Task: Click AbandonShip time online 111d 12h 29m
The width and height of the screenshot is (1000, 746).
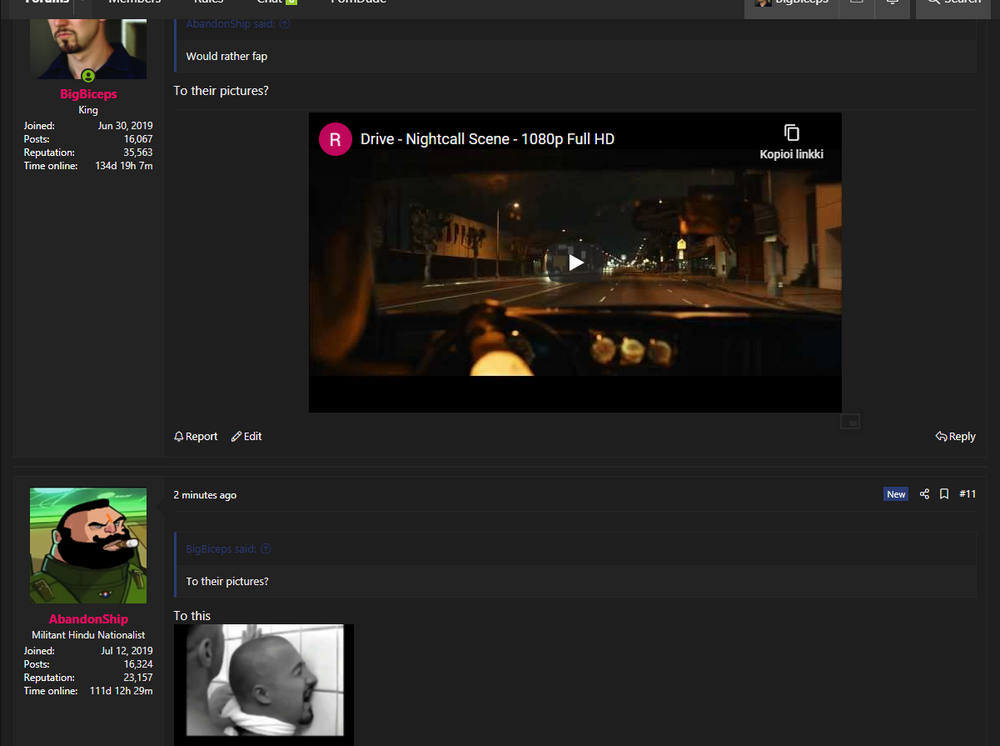Action: [x=121, y=691]
